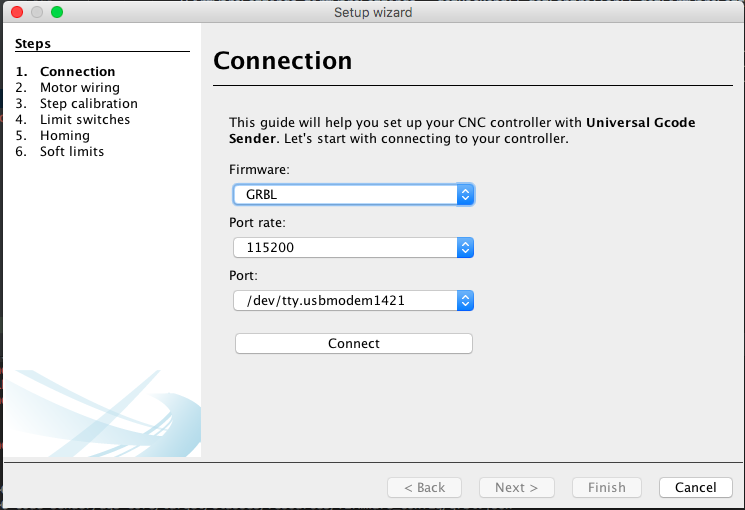Click the Next > button
The width and height of the screenshot is (745, 510).
(x=516, y=487)
